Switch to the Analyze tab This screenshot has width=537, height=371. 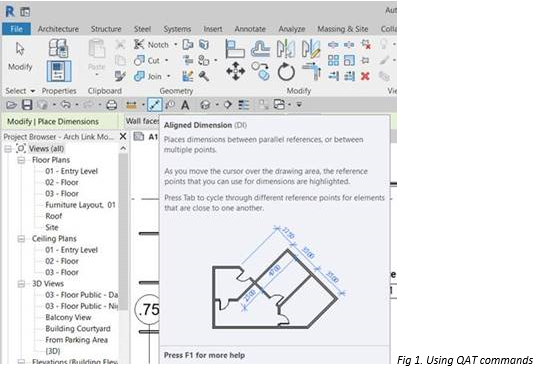click(x=292, y=29)
